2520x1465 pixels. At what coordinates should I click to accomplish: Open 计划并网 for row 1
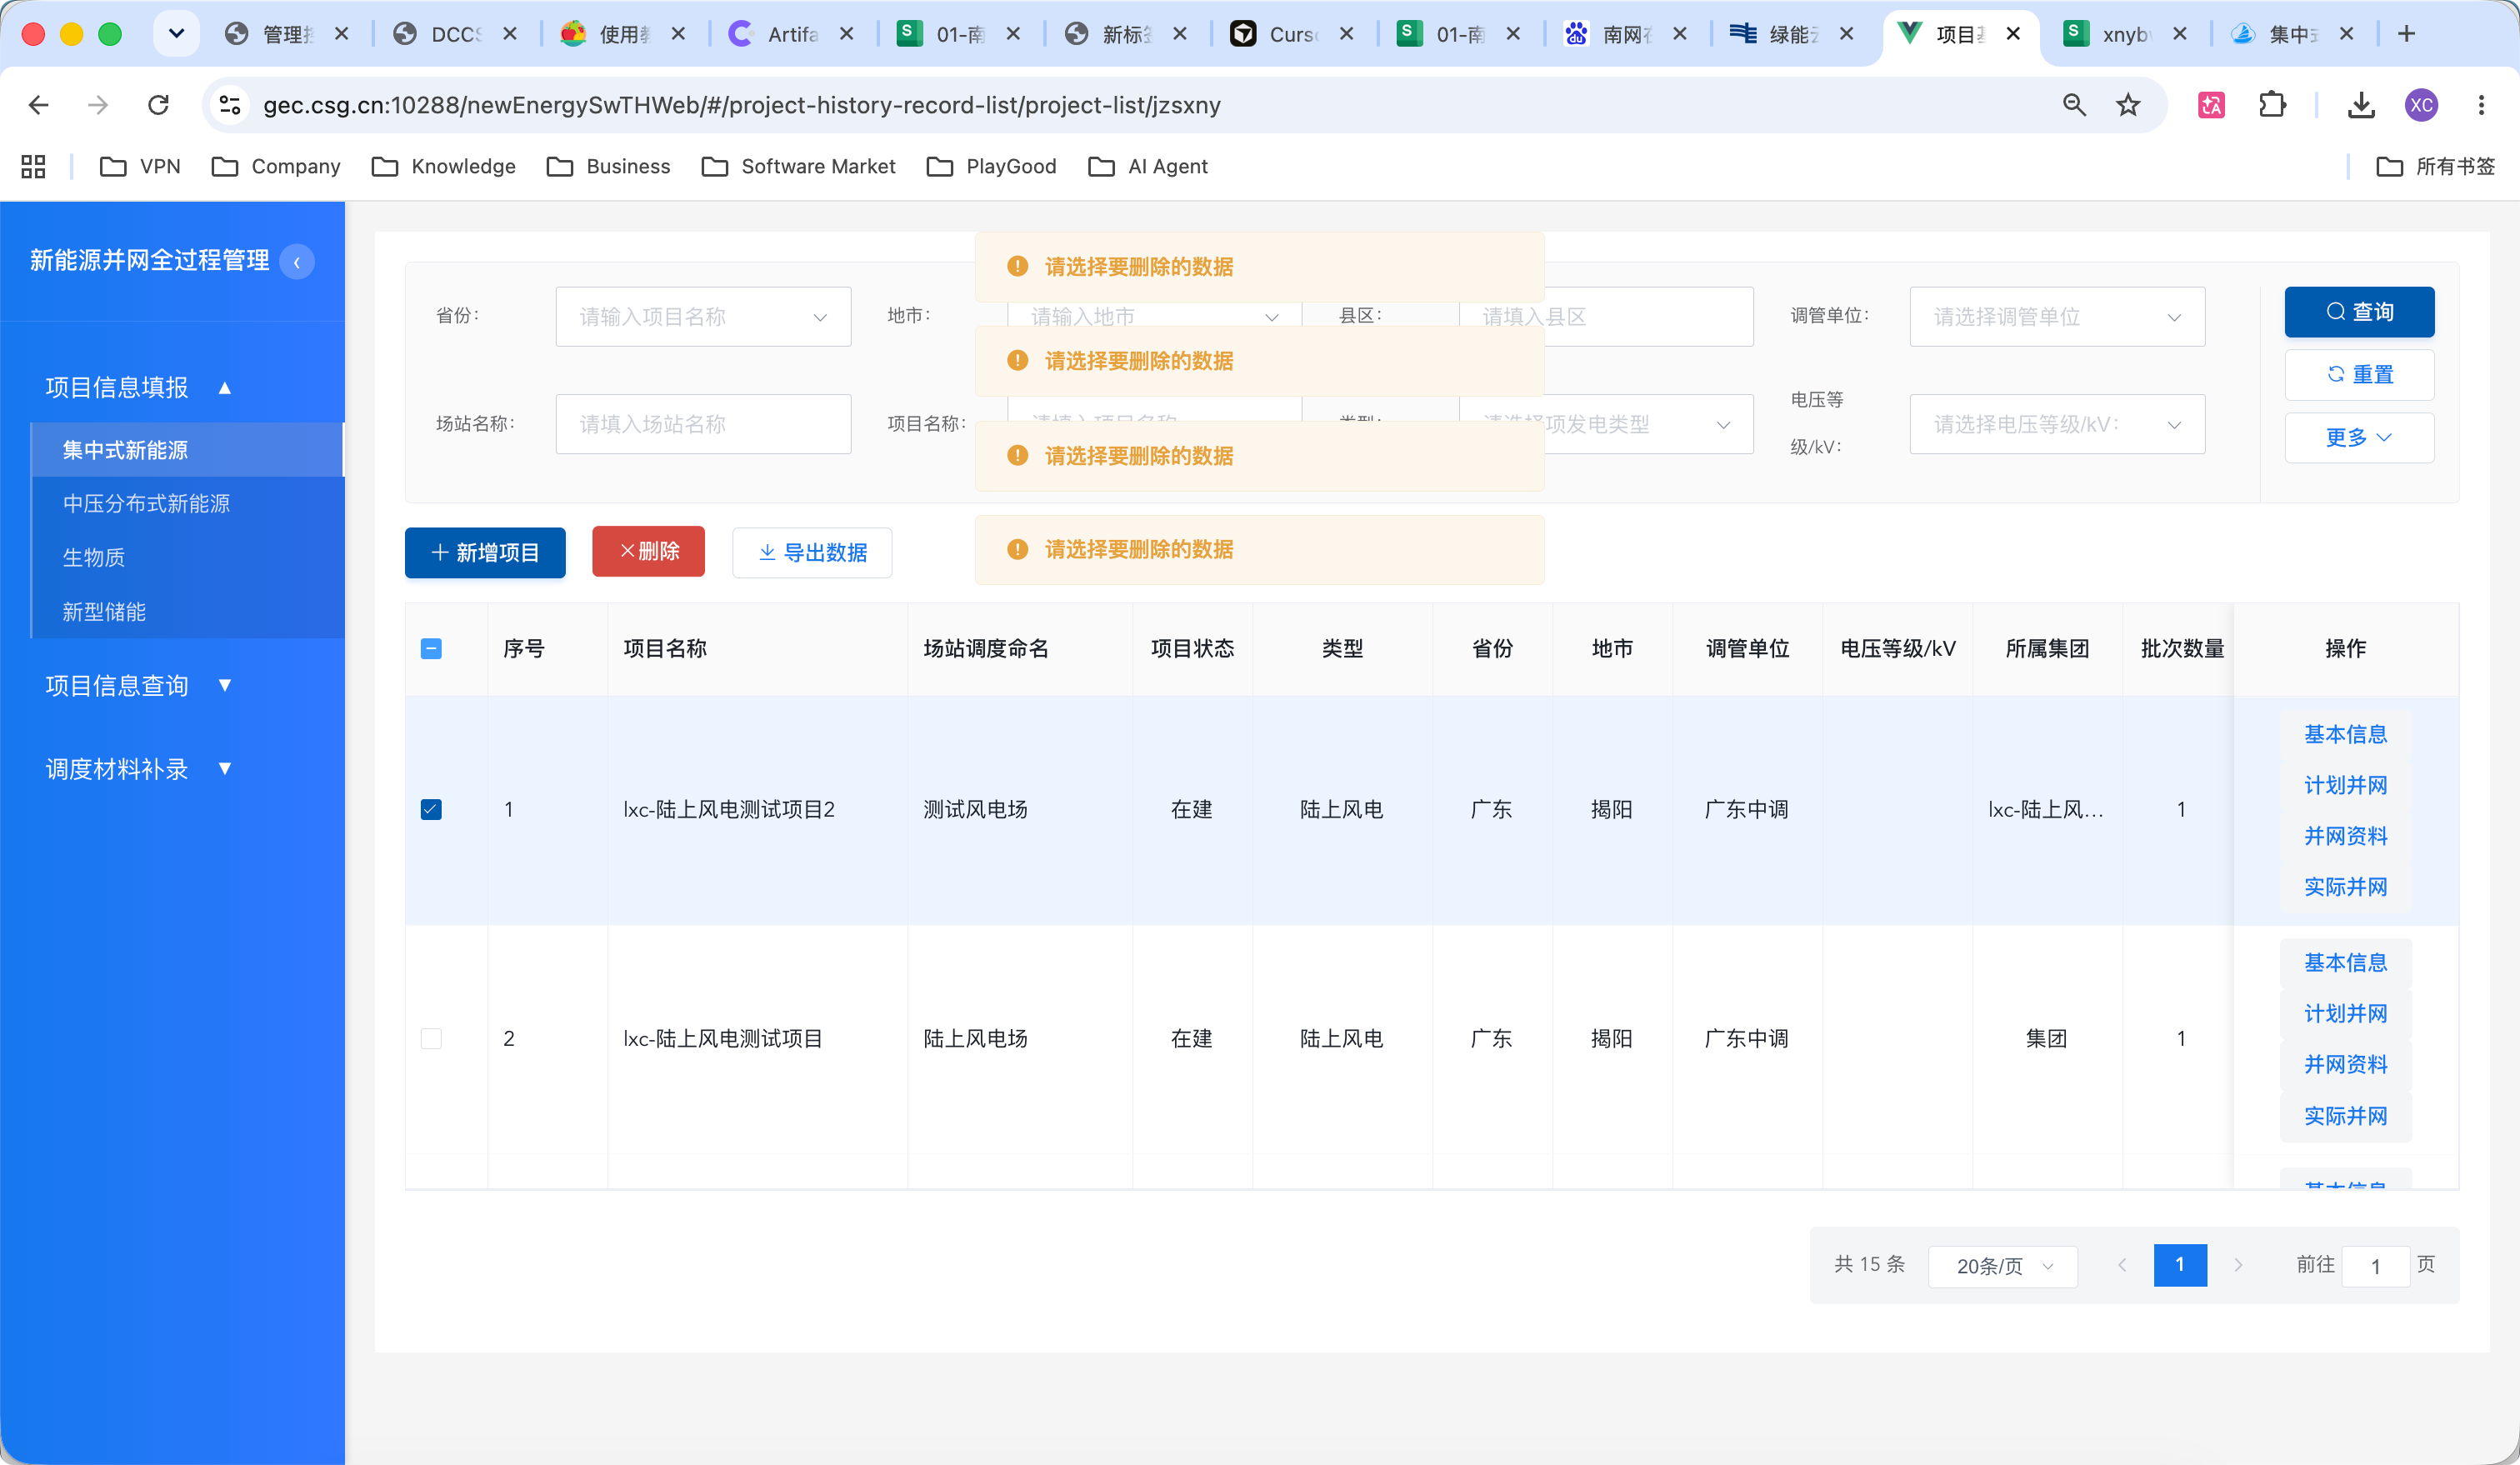click(x=2345, y=786)
